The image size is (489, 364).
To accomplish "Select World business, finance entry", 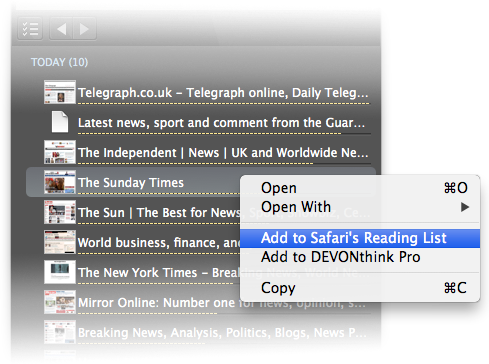I will coord(159,243).
